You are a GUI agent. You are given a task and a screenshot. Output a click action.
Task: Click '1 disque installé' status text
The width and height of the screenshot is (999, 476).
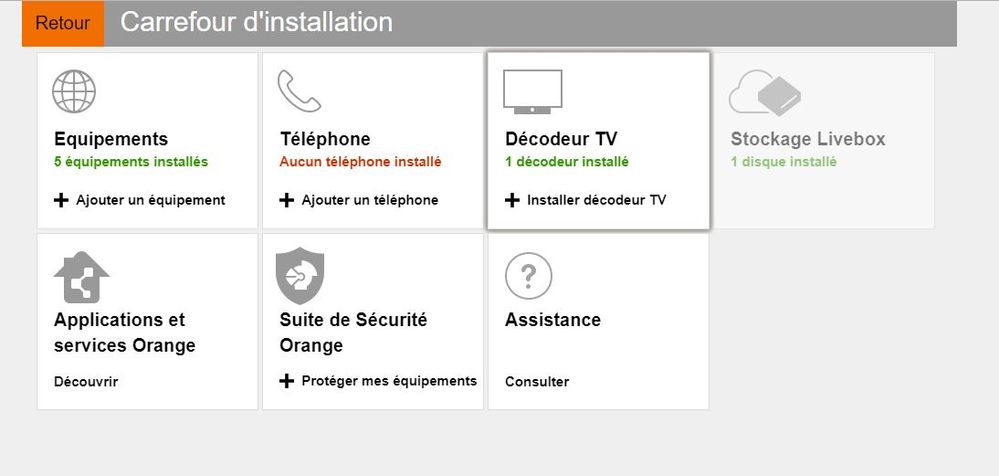(x=783, y=162)
